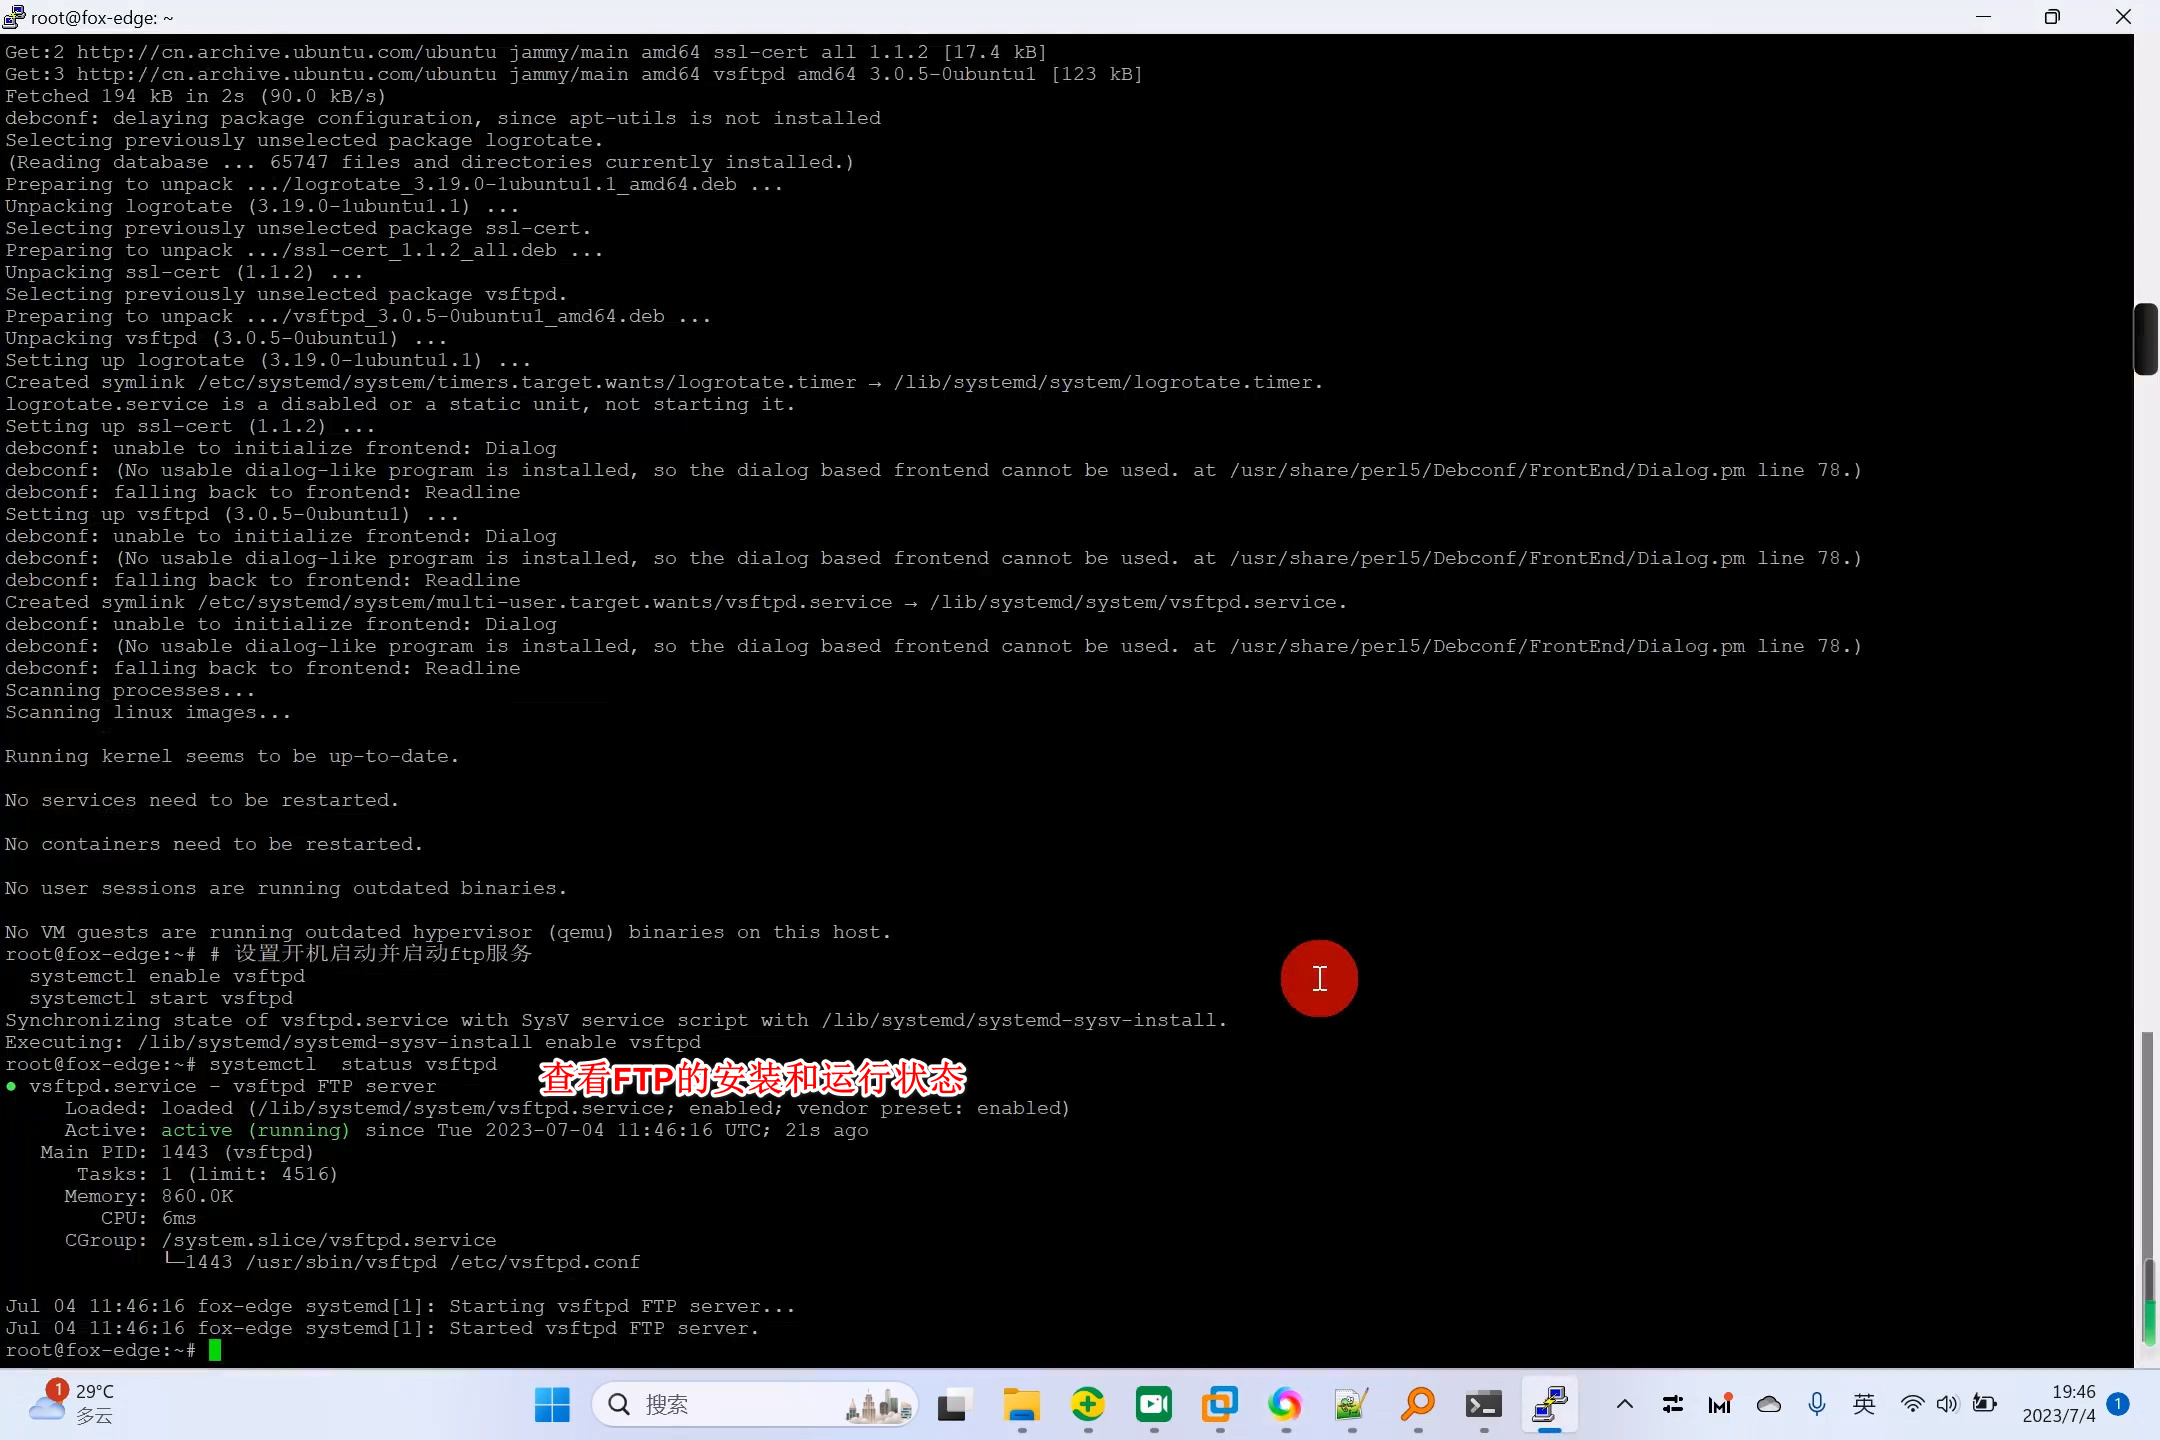Click 'No services need to be restarted.' line
Viewport: 2160px width, 1440px height.
[x=202, y=801]
